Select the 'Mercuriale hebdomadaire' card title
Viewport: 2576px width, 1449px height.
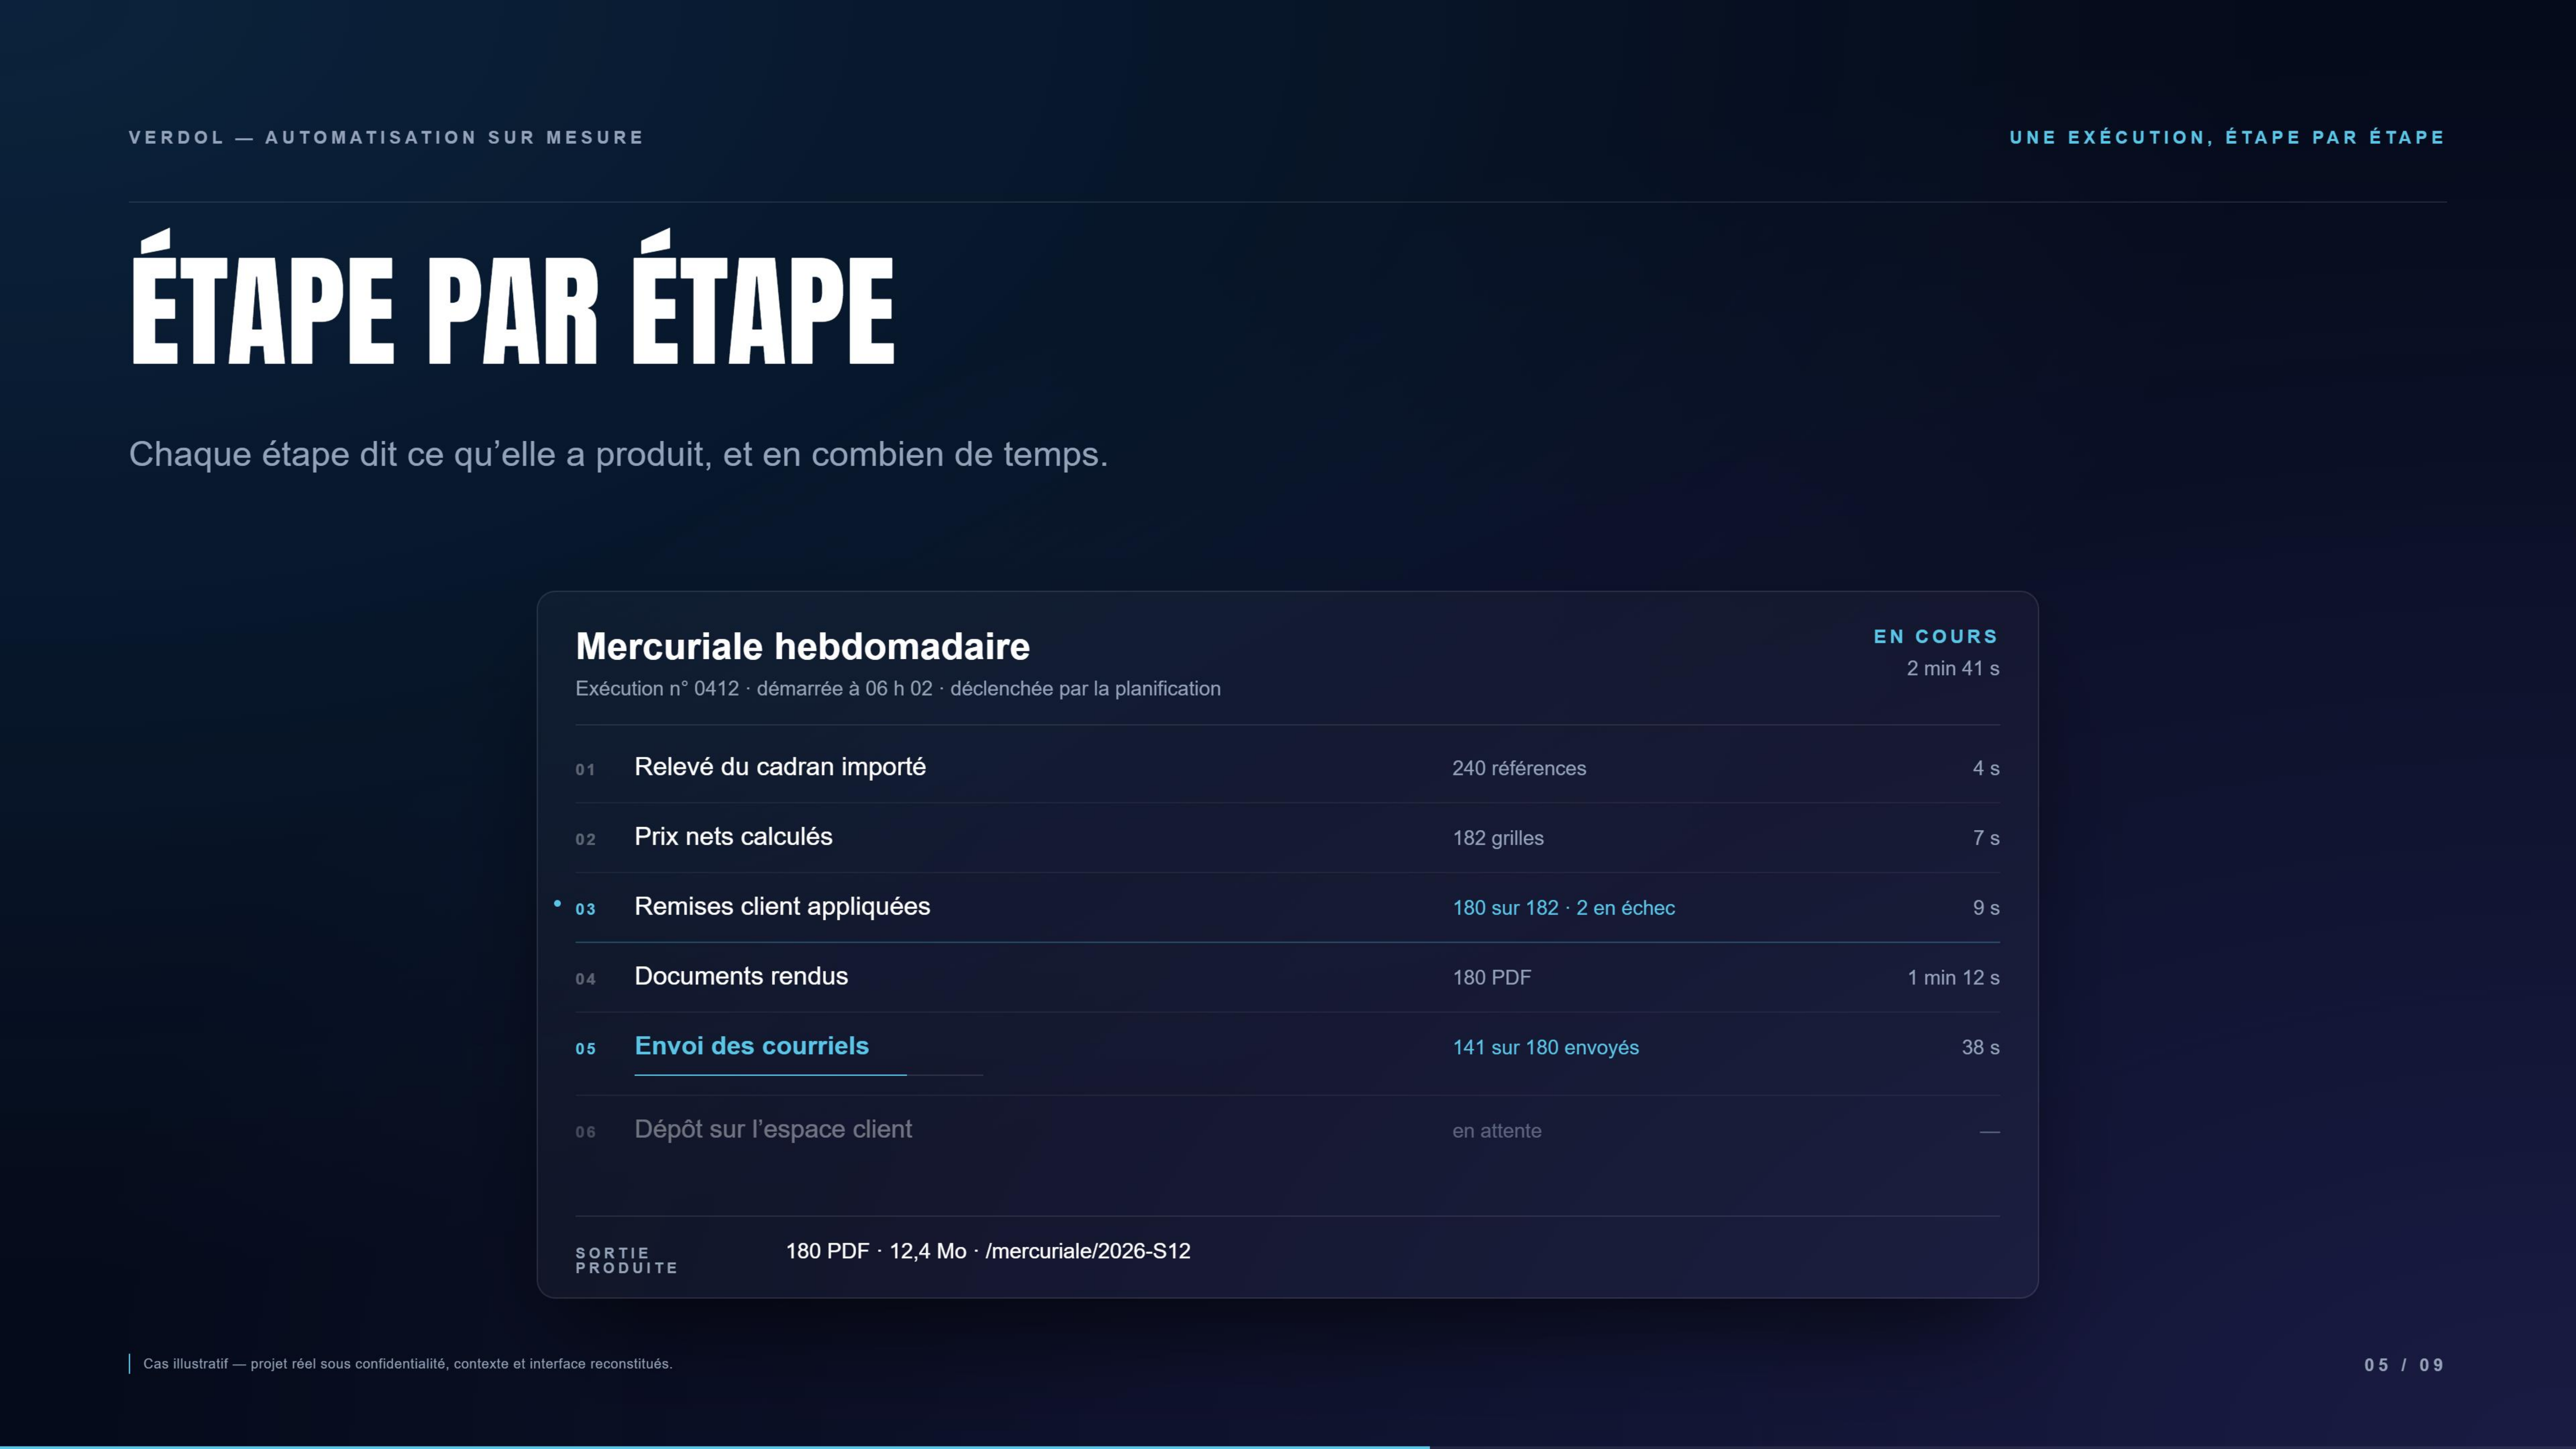802,646
